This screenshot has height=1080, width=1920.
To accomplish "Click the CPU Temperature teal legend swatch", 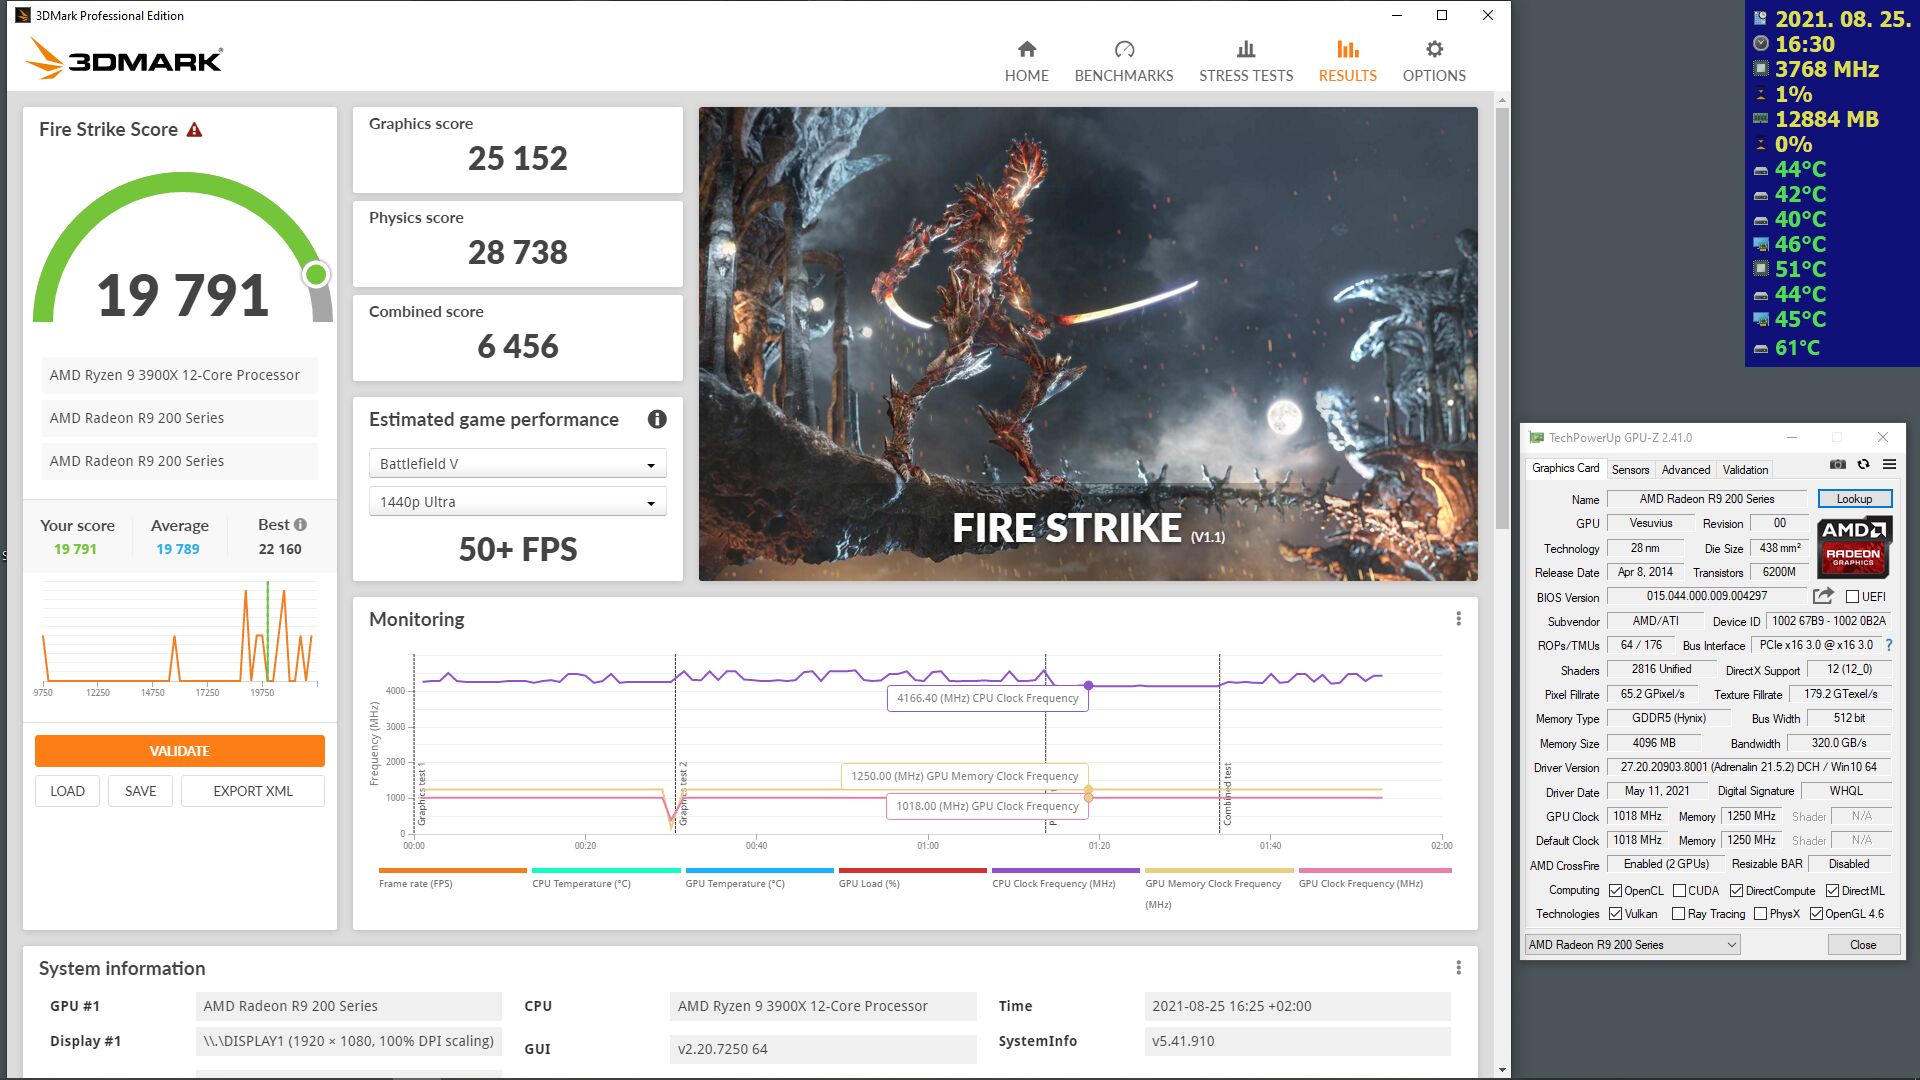I will coord(606,870).
